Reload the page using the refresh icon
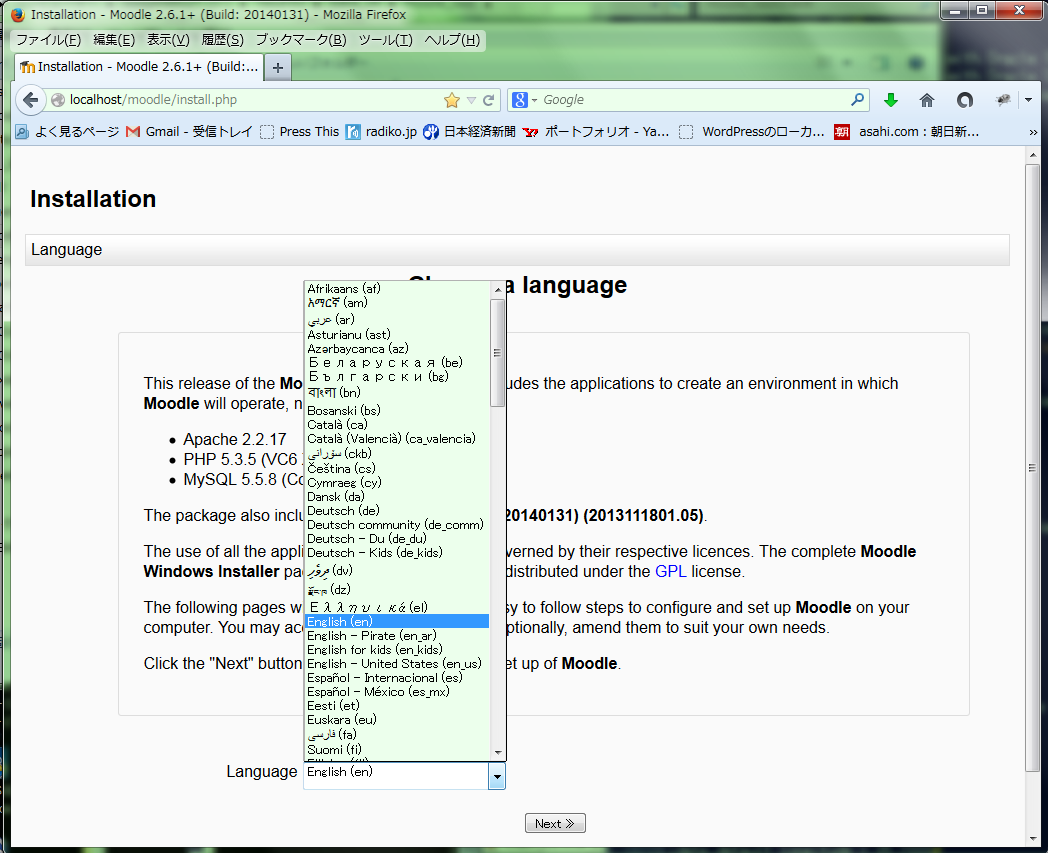This screenshot has width=1048, height=853. pyautogui.click(x=489, y=100)
